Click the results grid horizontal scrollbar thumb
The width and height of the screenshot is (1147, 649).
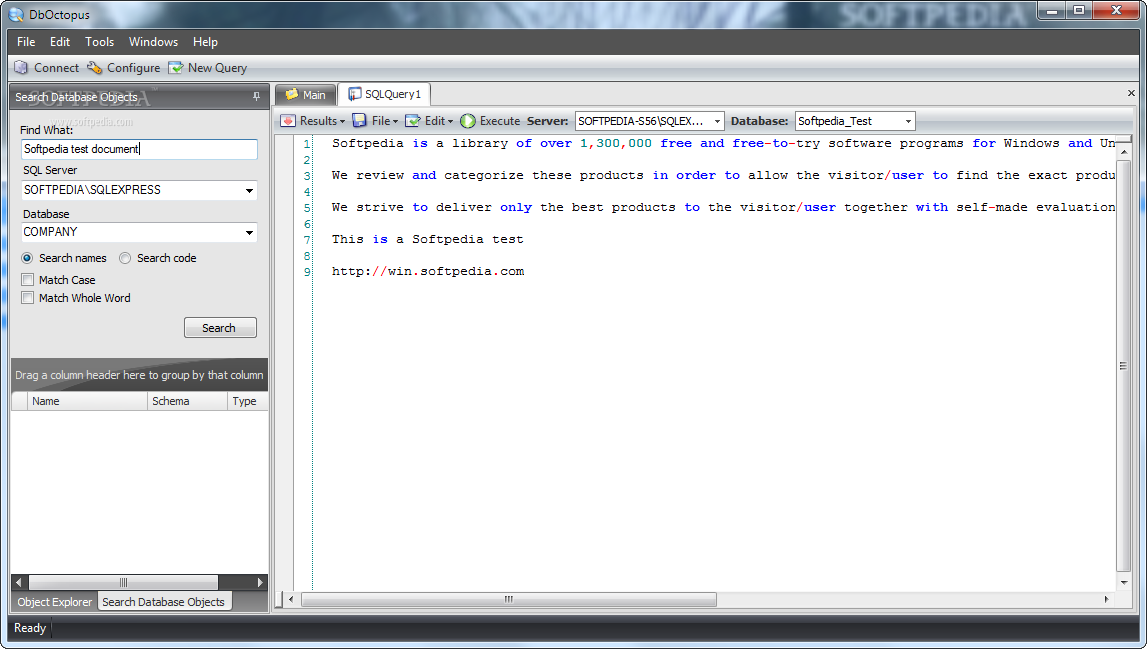click(123, 582)
